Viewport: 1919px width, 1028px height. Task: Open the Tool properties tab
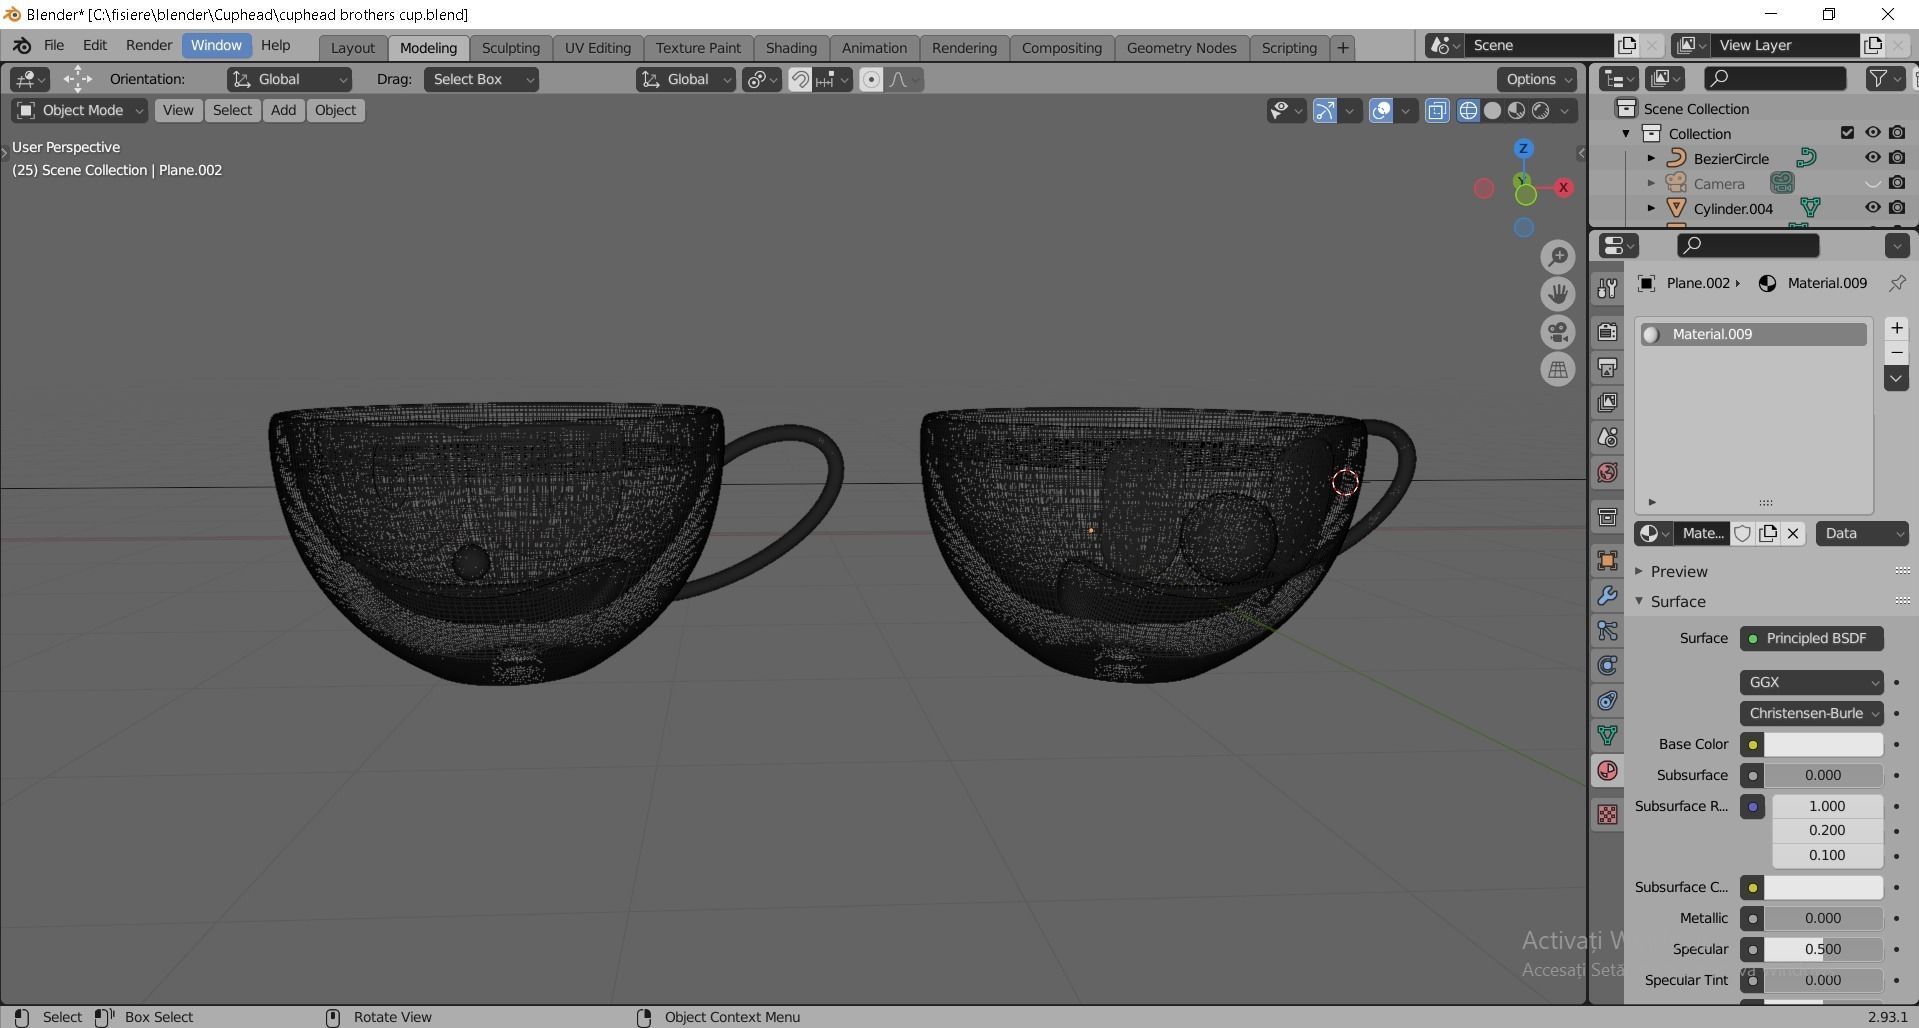1607,288
